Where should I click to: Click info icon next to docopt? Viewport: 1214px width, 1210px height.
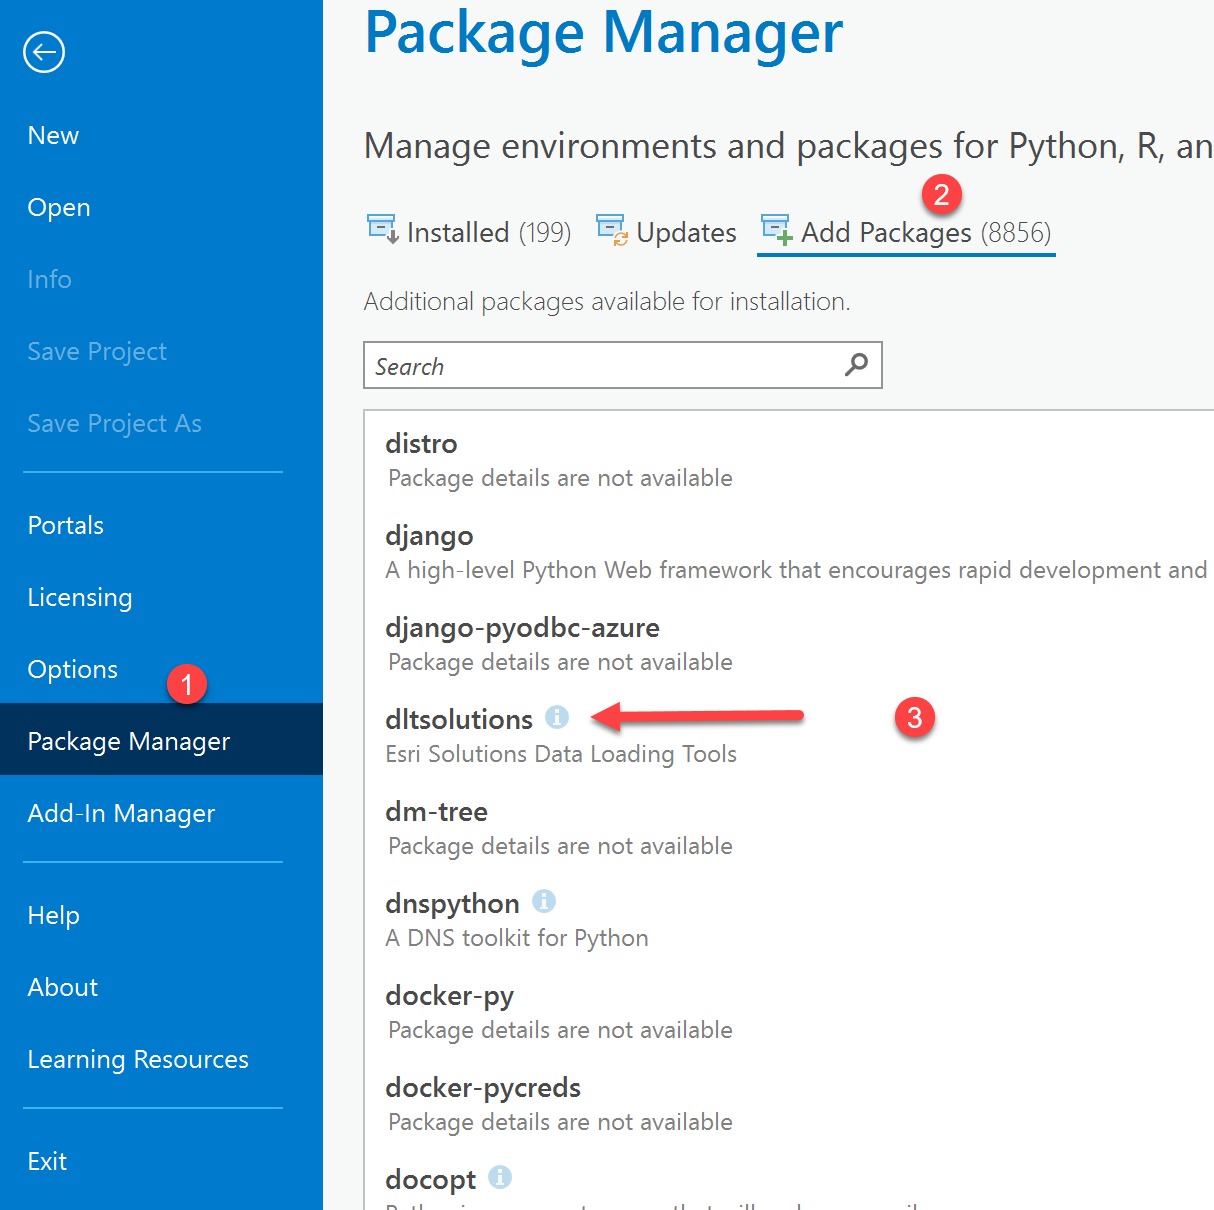(500, 1177)
